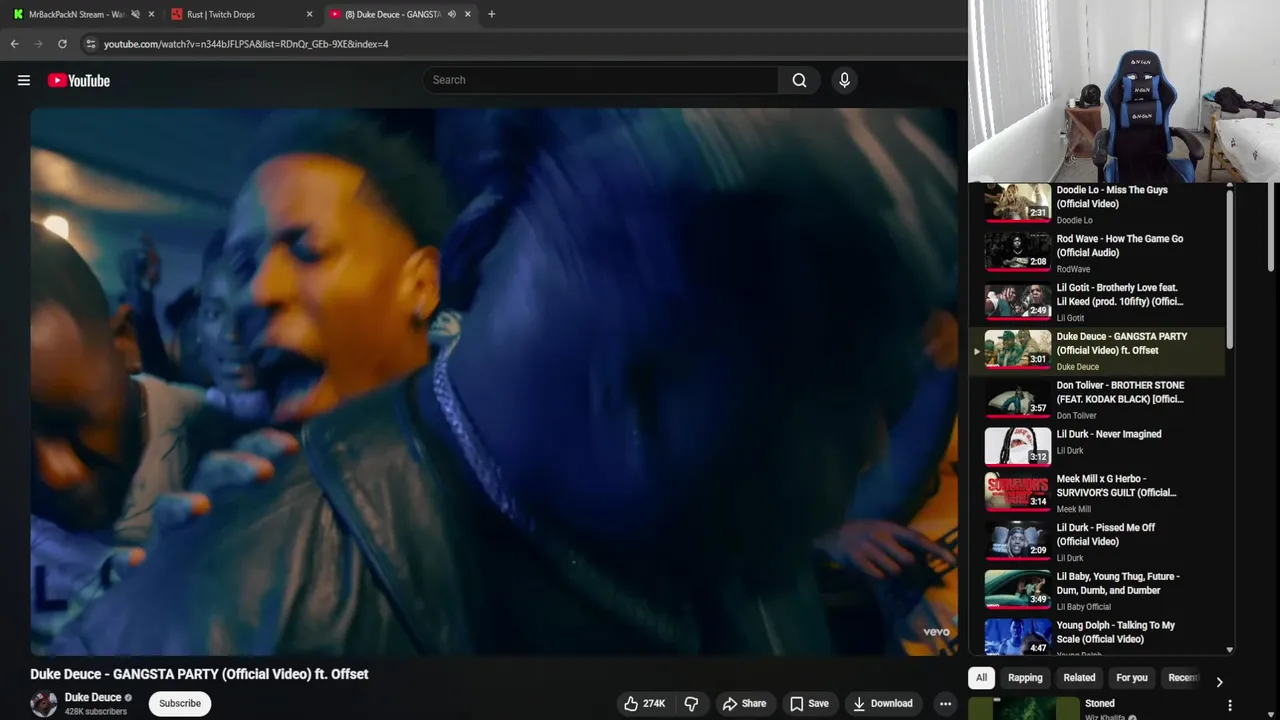Focus the YouTube search field
The width and height of the screenshot is (1280, 720).
600,80
